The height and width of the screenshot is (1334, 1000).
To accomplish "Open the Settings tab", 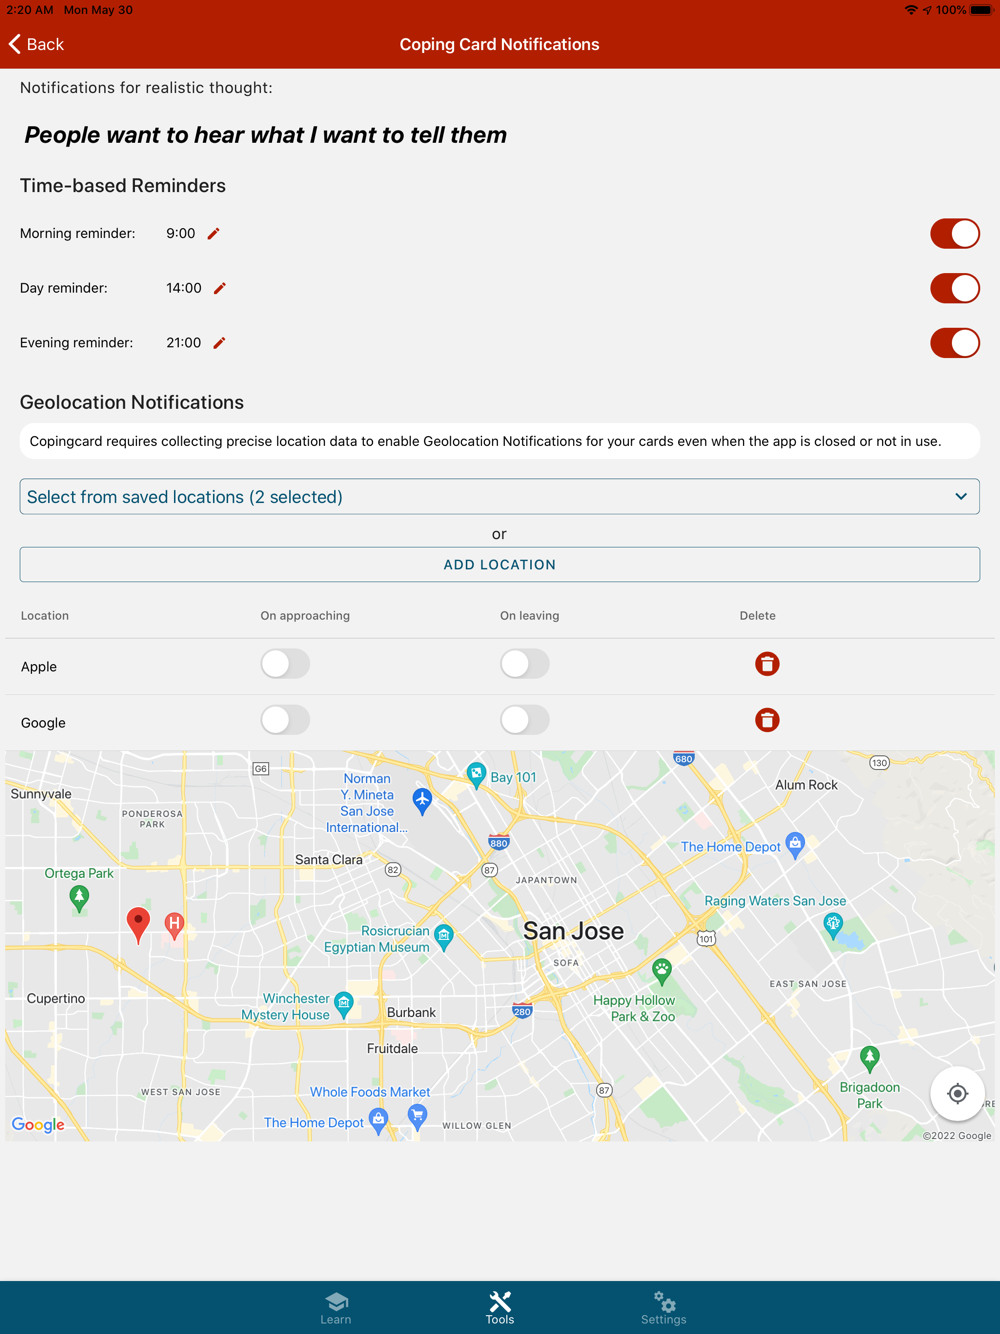I will click(x=664, y=1307).
